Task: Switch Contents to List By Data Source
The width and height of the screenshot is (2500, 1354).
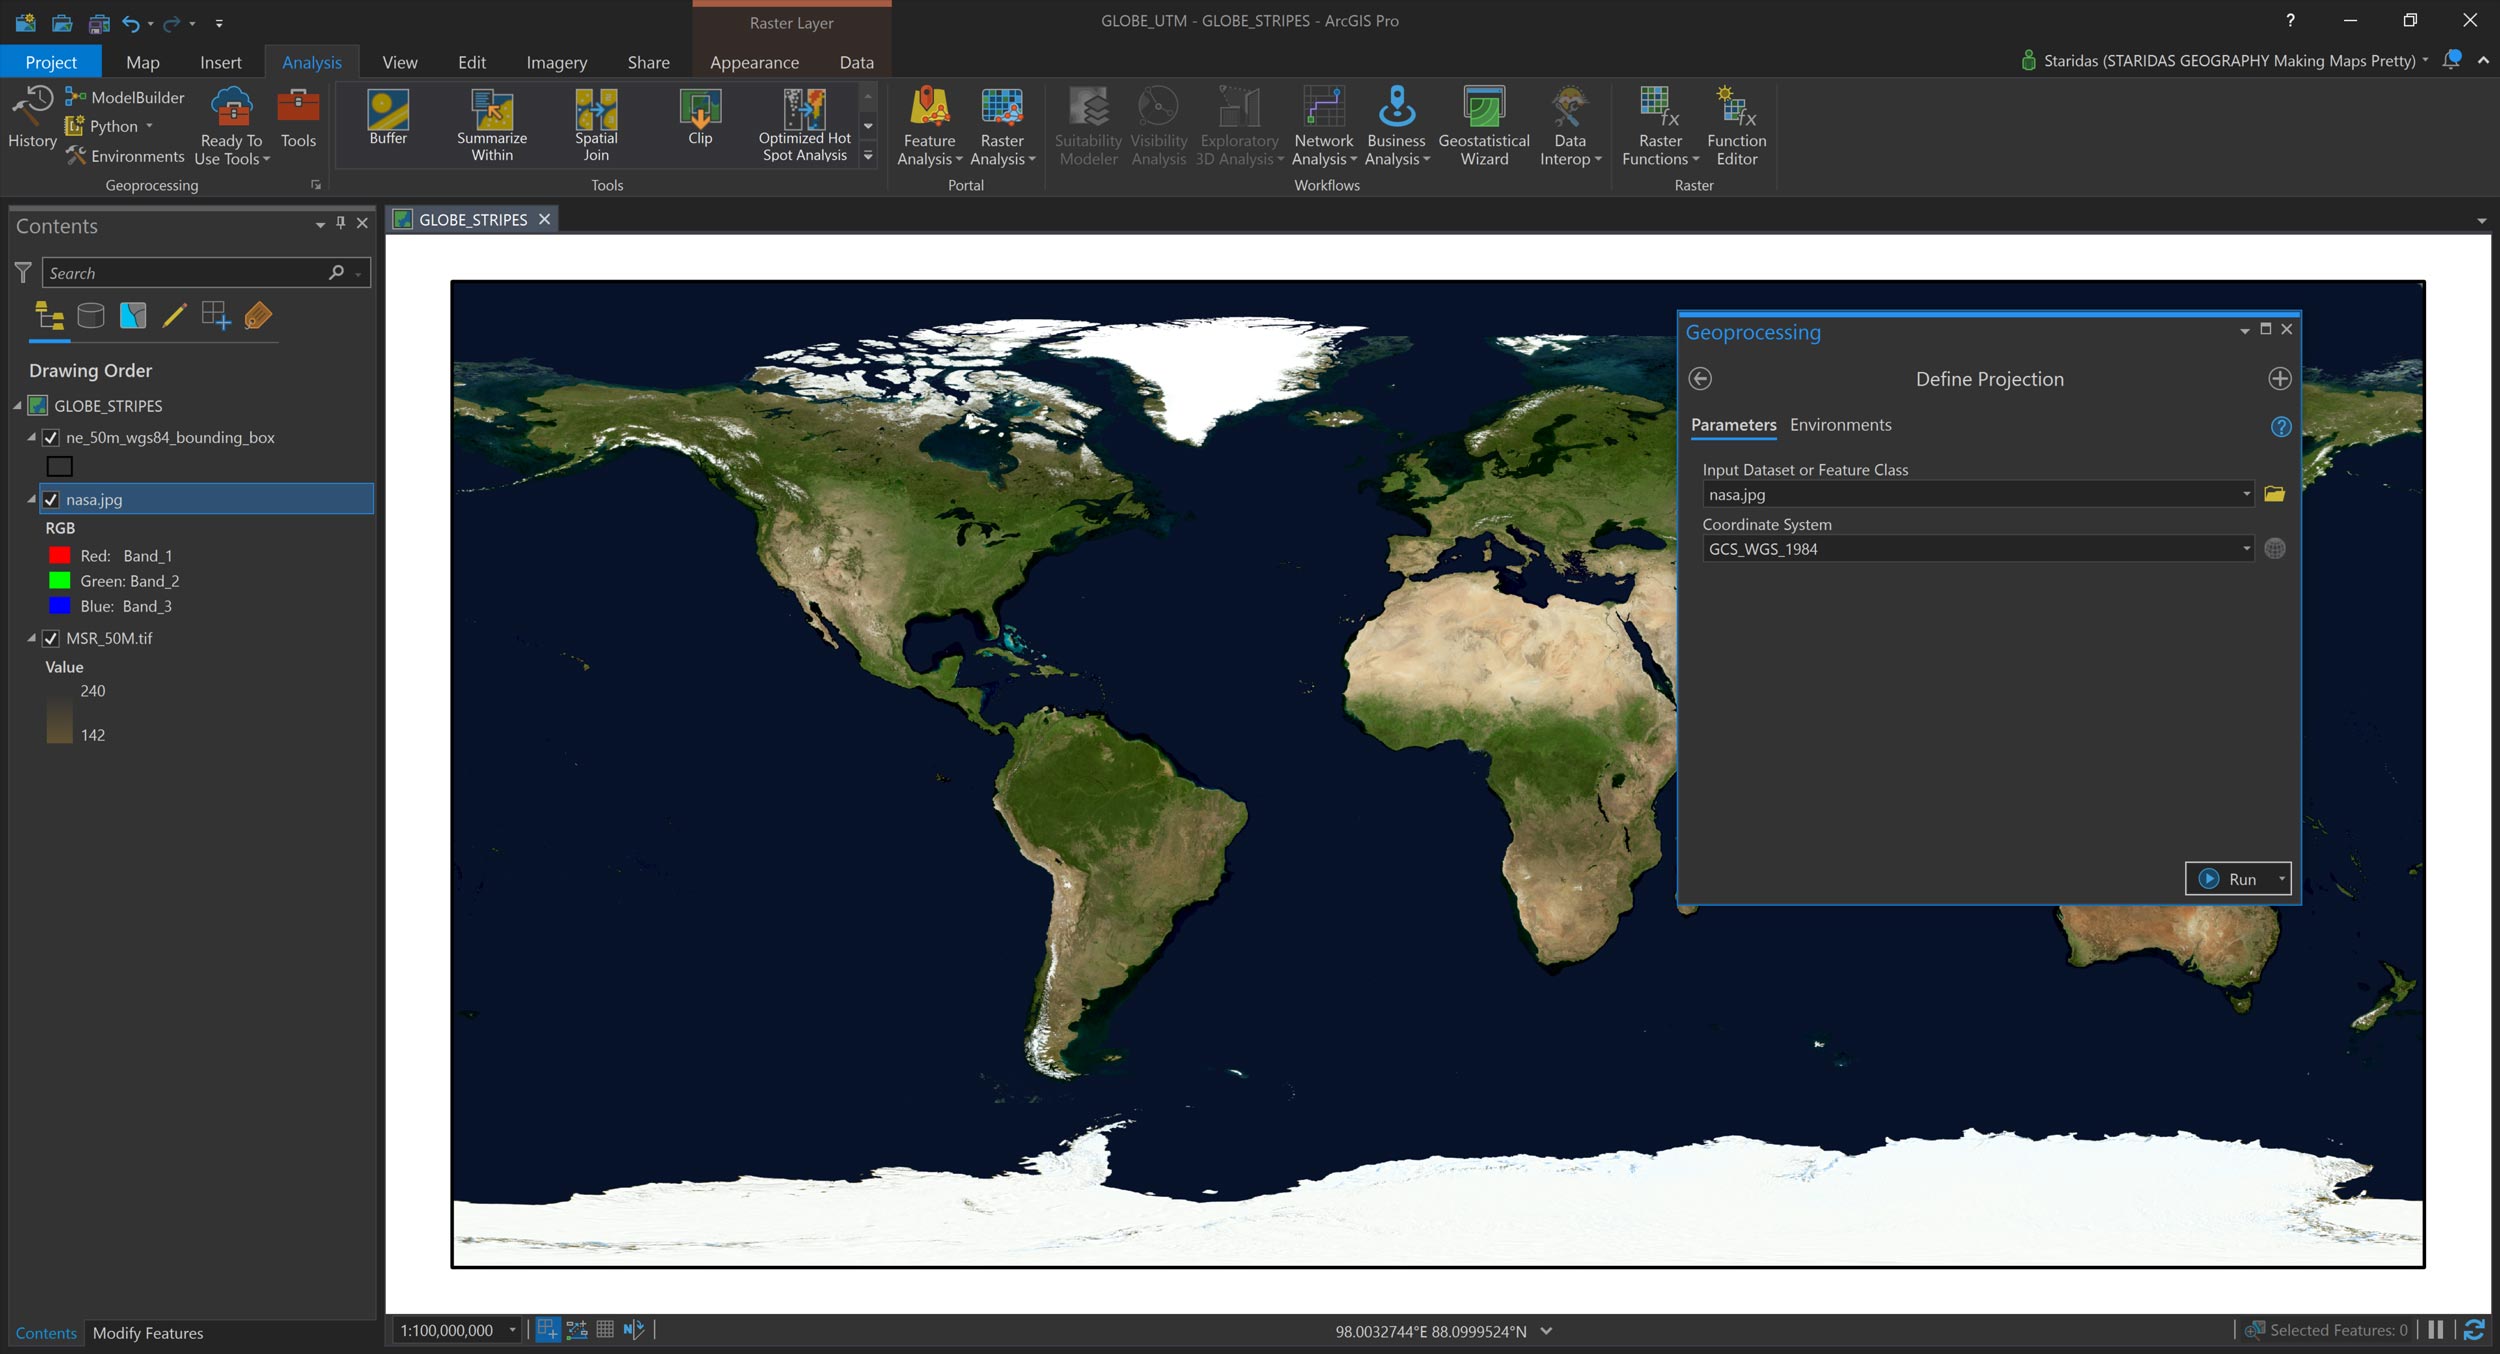Action: (x=91, y=316)
